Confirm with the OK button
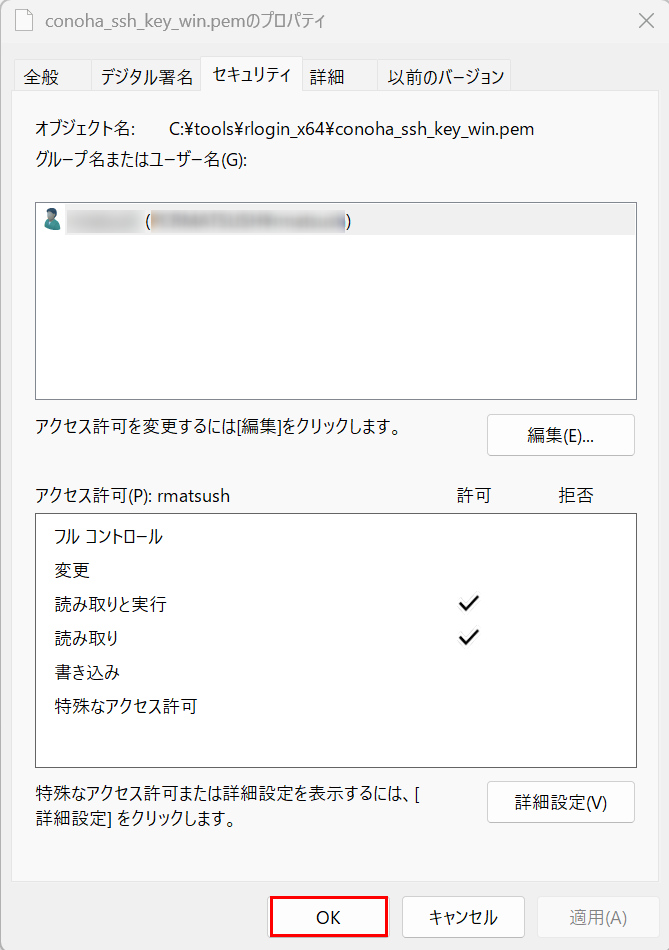Screen dimensions: 669x950 point(328,917)
